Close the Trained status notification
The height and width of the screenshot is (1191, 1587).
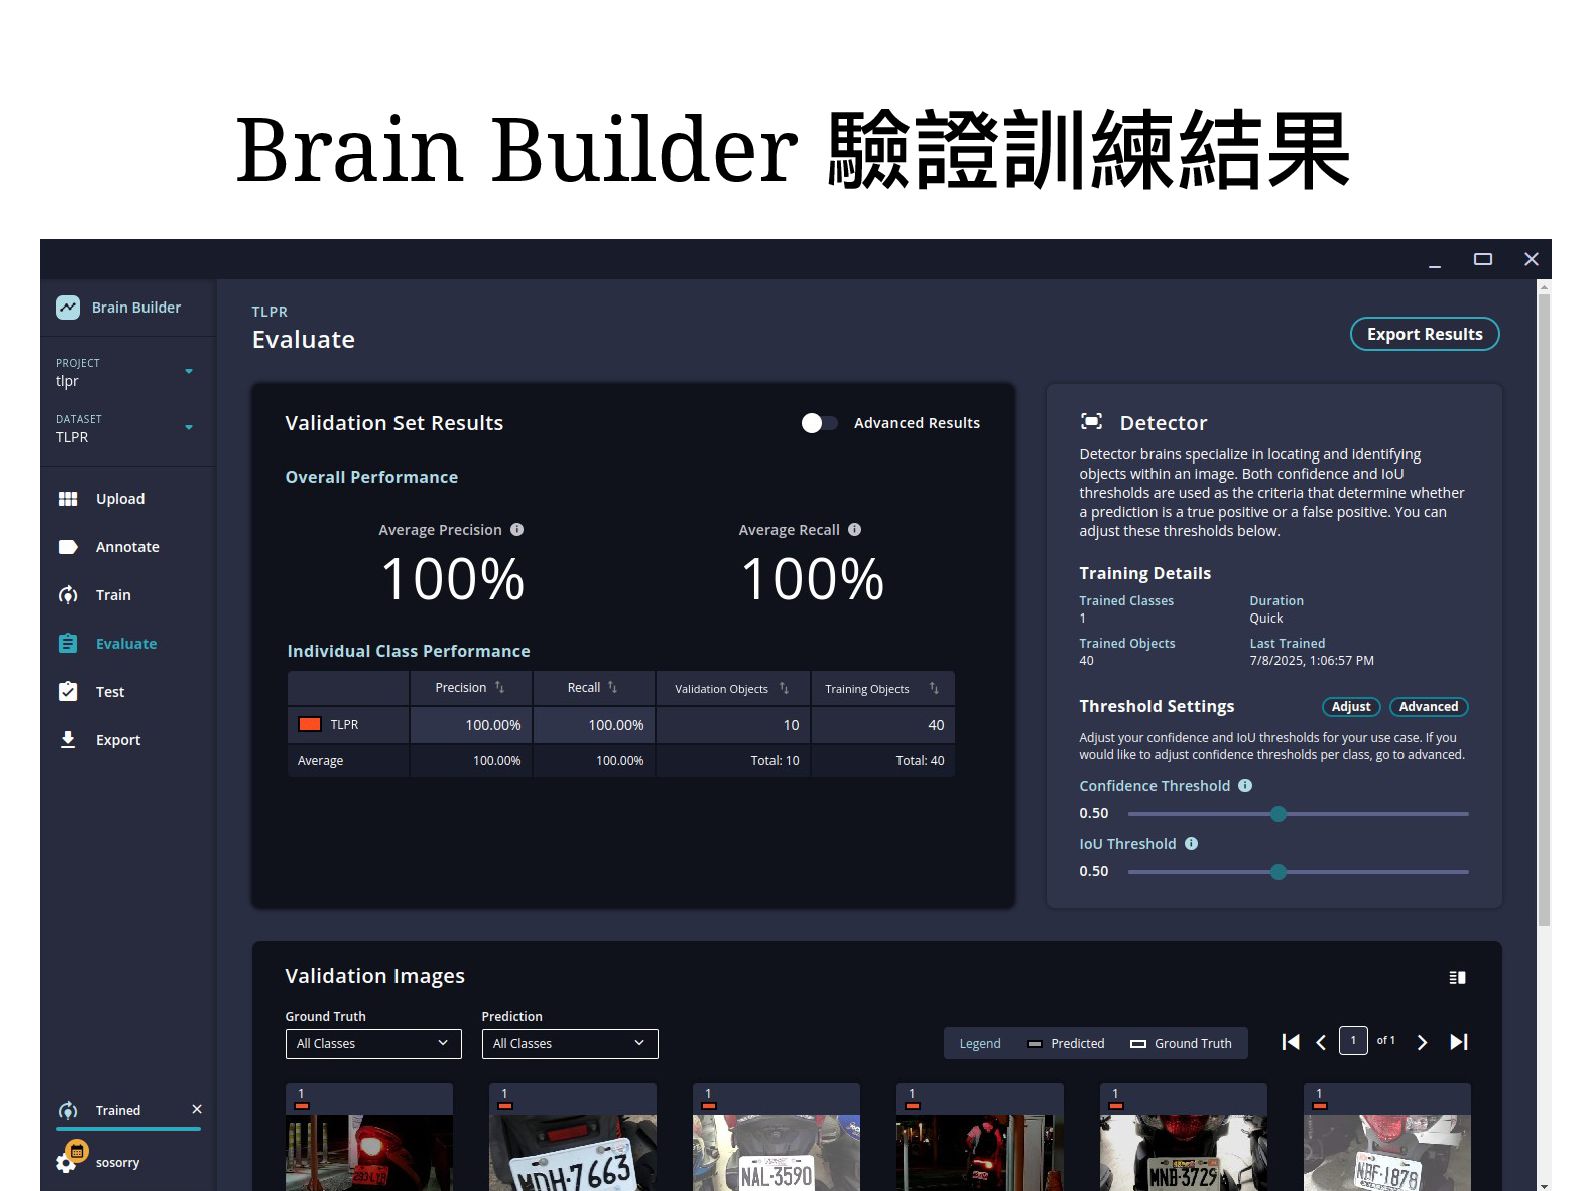[197, 1109]
